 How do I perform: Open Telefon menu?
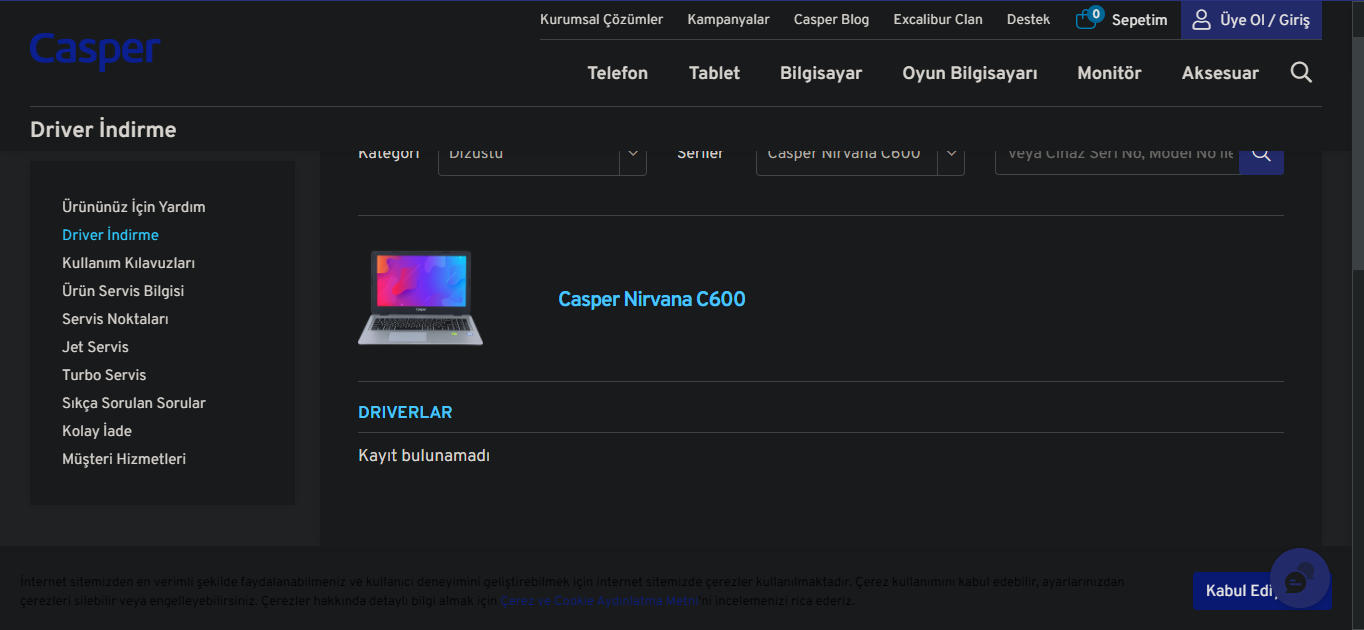[617, 73]
